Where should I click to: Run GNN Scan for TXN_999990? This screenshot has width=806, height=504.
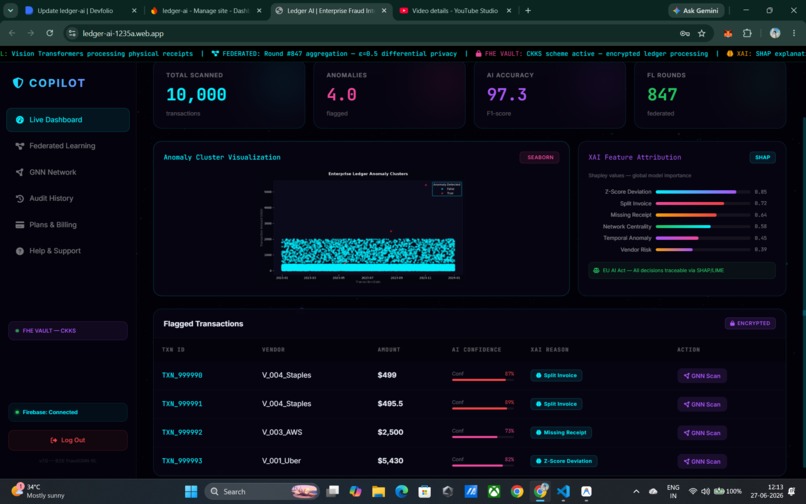tap(702, 376)
